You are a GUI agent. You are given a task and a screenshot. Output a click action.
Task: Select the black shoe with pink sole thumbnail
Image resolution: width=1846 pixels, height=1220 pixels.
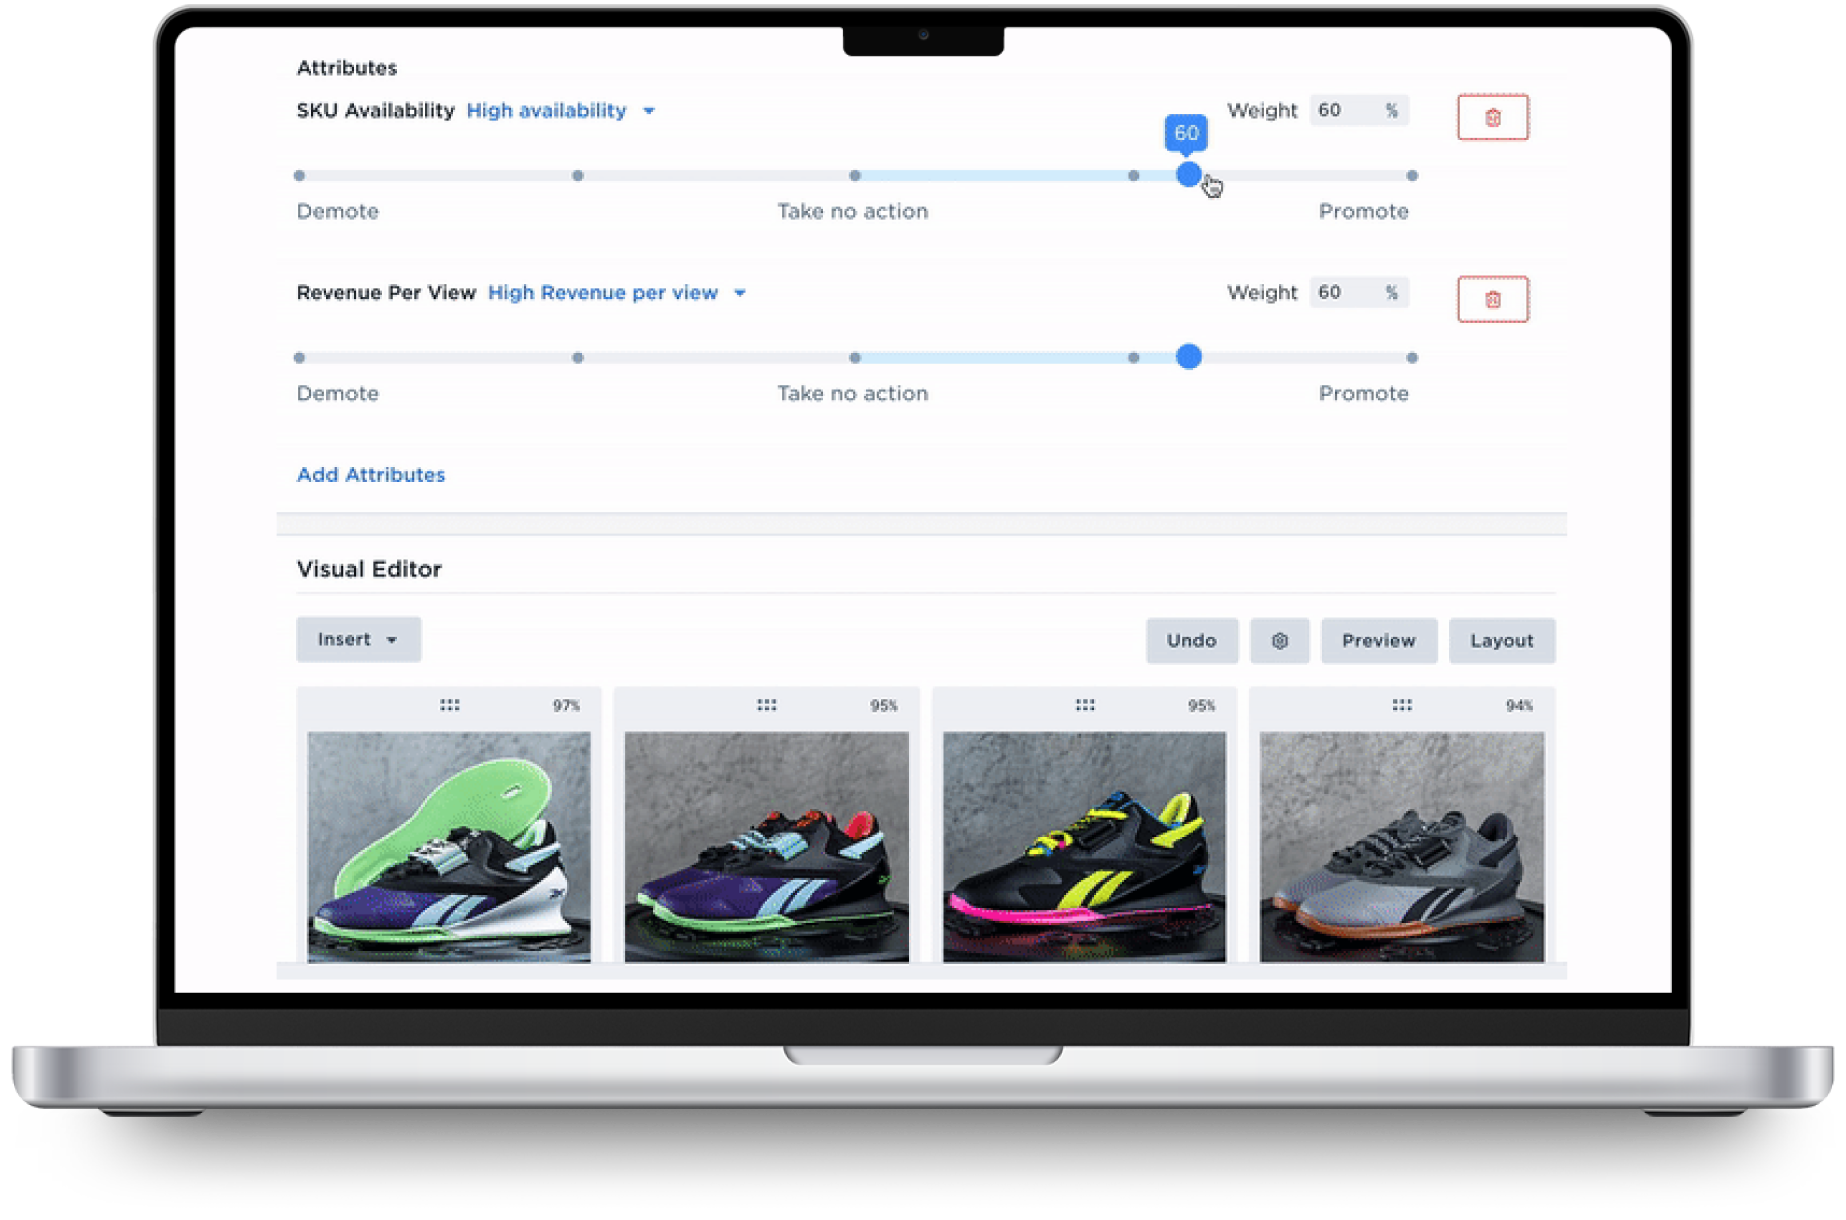tap(1084, 846)
